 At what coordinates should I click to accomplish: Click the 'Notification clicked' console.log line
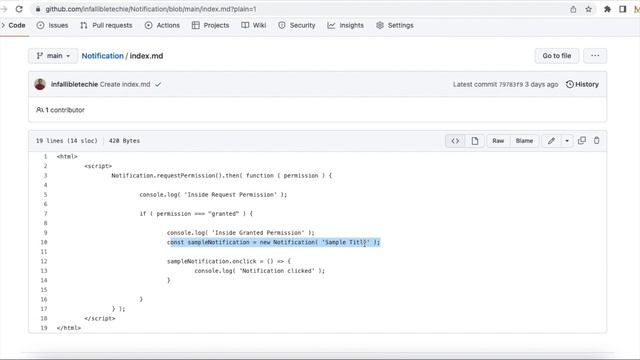click(x=260, y=271)
